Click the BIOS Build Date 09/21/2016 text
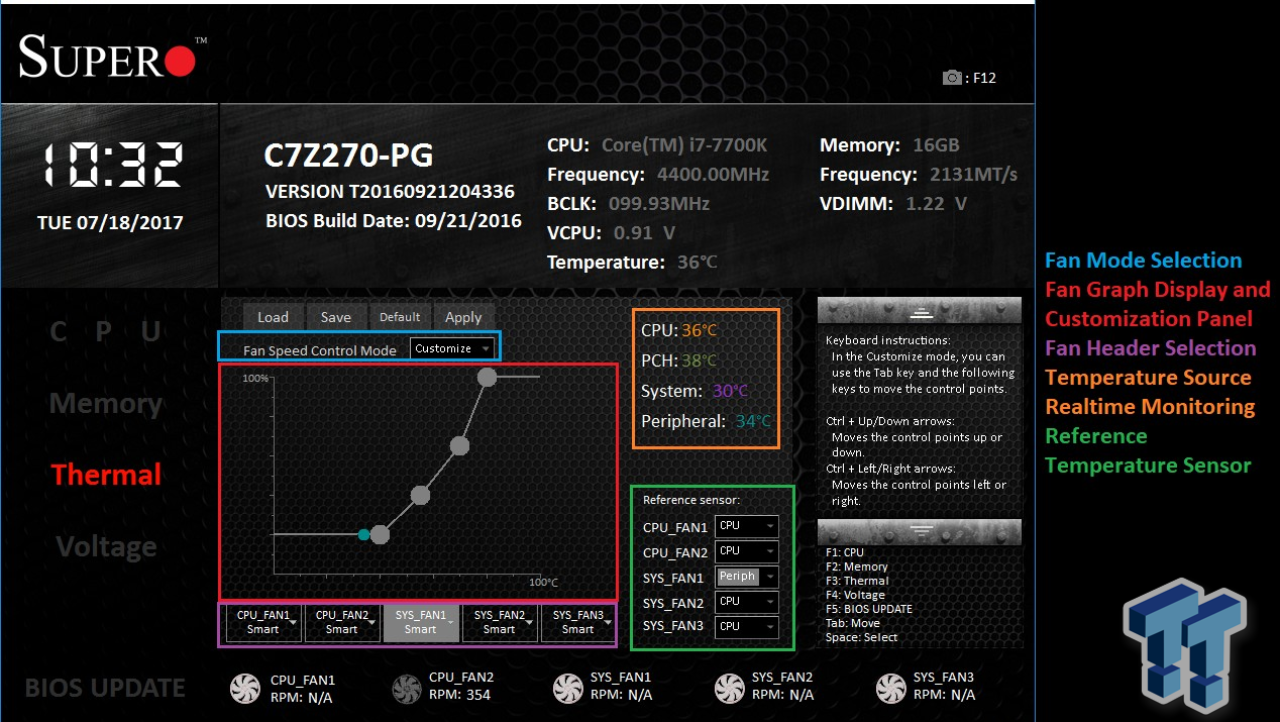This screenshot has height=722, width=1280. (x=394, y=221)
